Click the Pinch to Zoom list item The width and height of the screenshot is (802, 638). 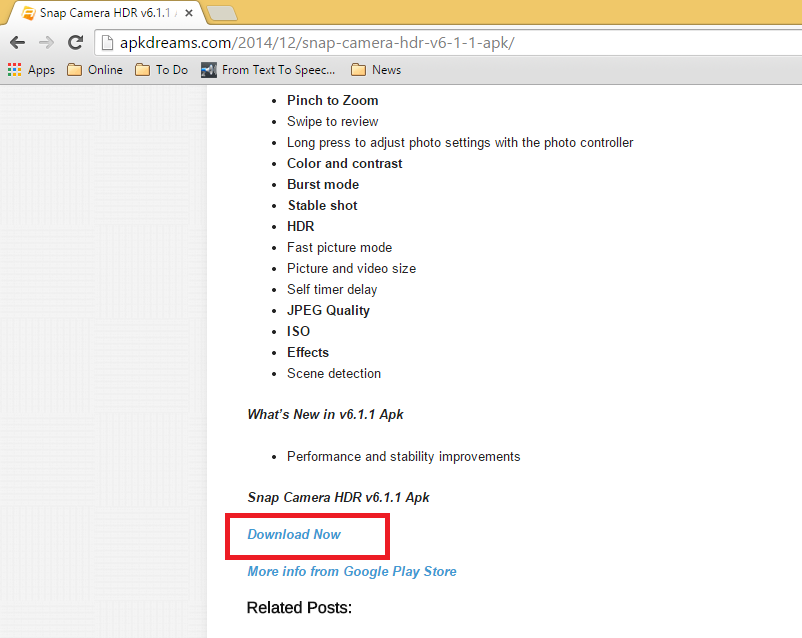(x=332, y=101)
